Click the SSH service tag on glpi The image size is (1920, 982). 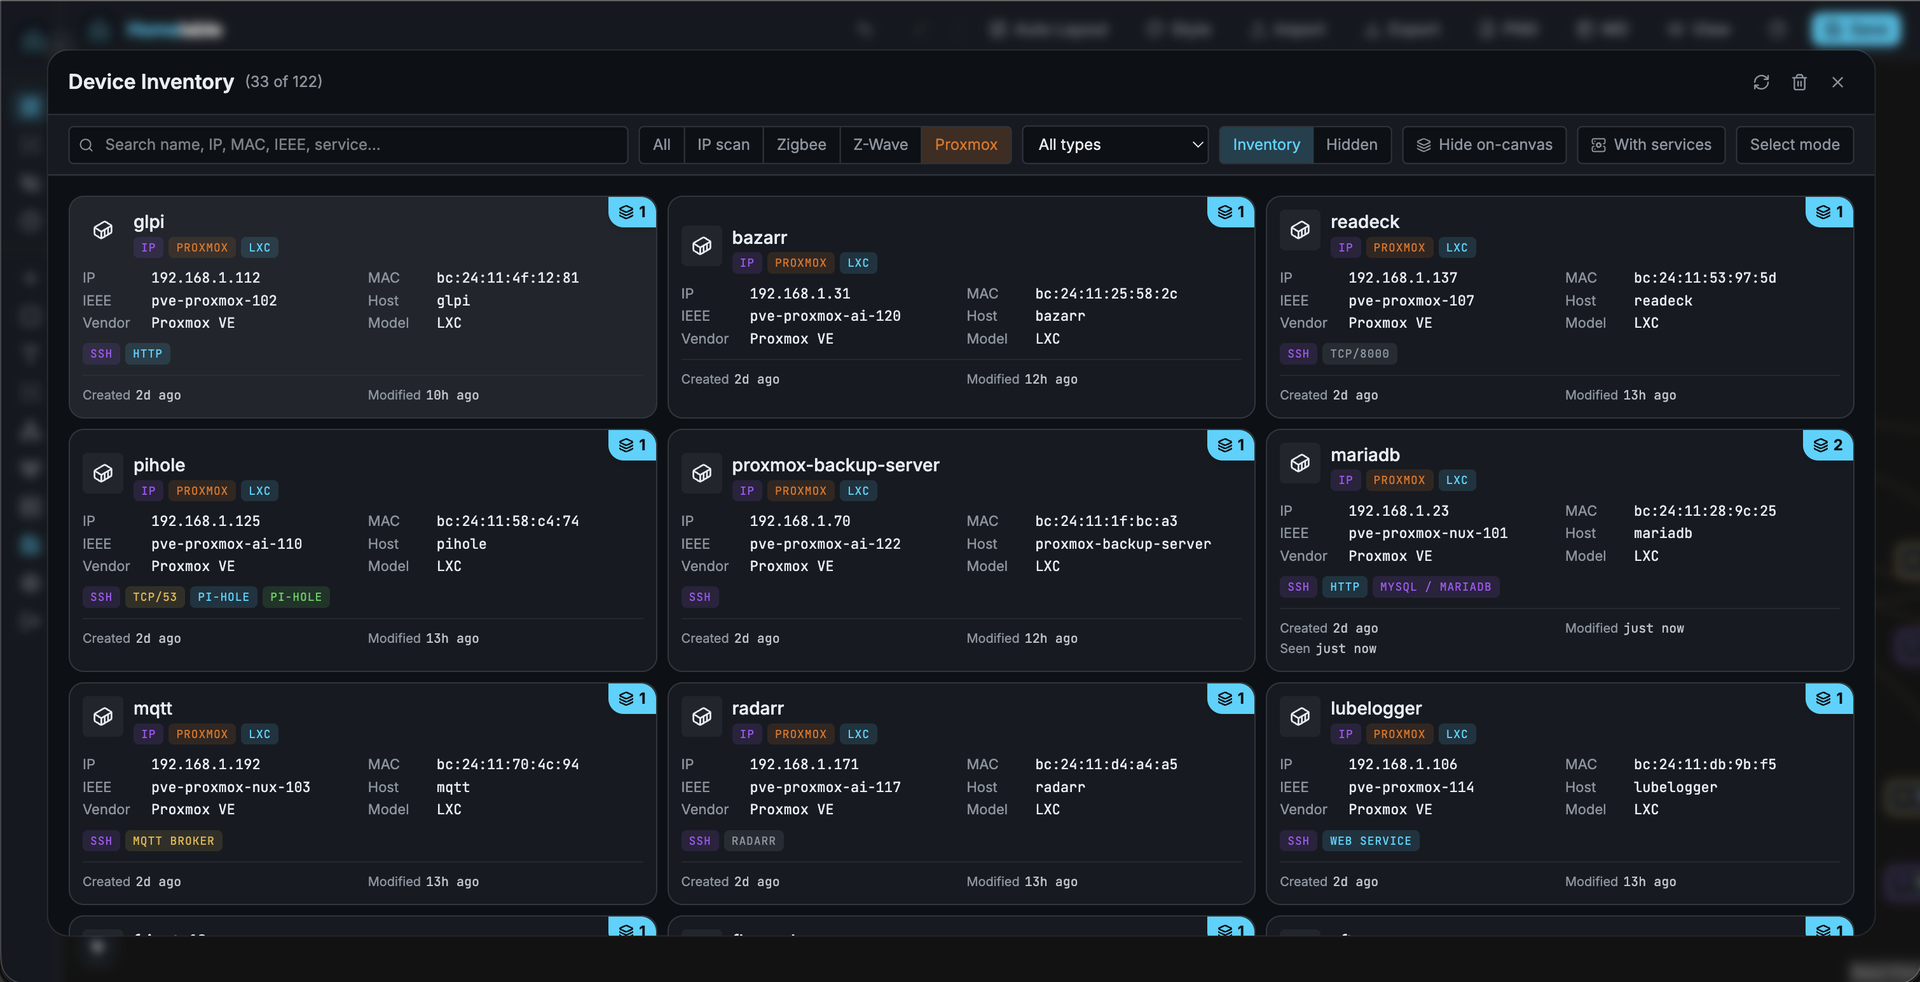point(101,354)
